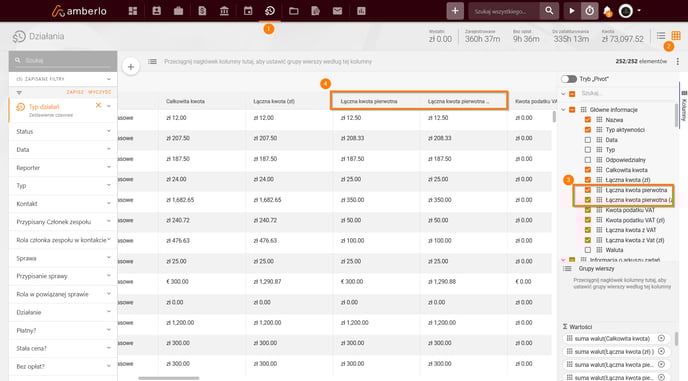The height and width of the screenshot is (381, 688).
Task: Click the round plus add-activity button
Action: point(131,67)
